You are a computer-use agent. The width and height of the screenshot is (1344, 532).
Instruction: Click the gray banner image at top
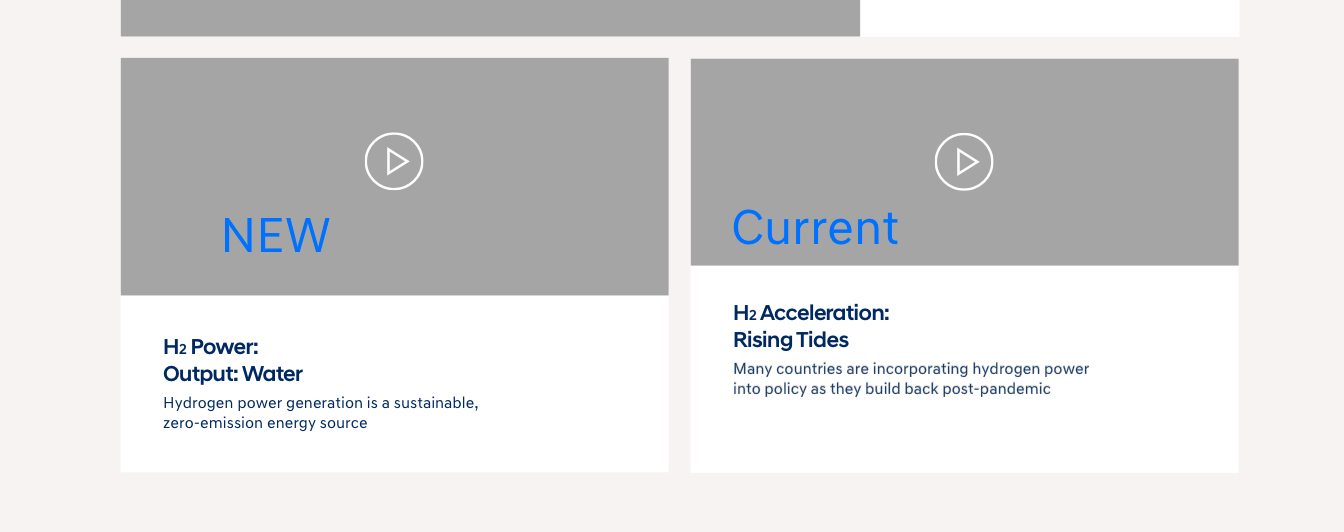[490, 18]
